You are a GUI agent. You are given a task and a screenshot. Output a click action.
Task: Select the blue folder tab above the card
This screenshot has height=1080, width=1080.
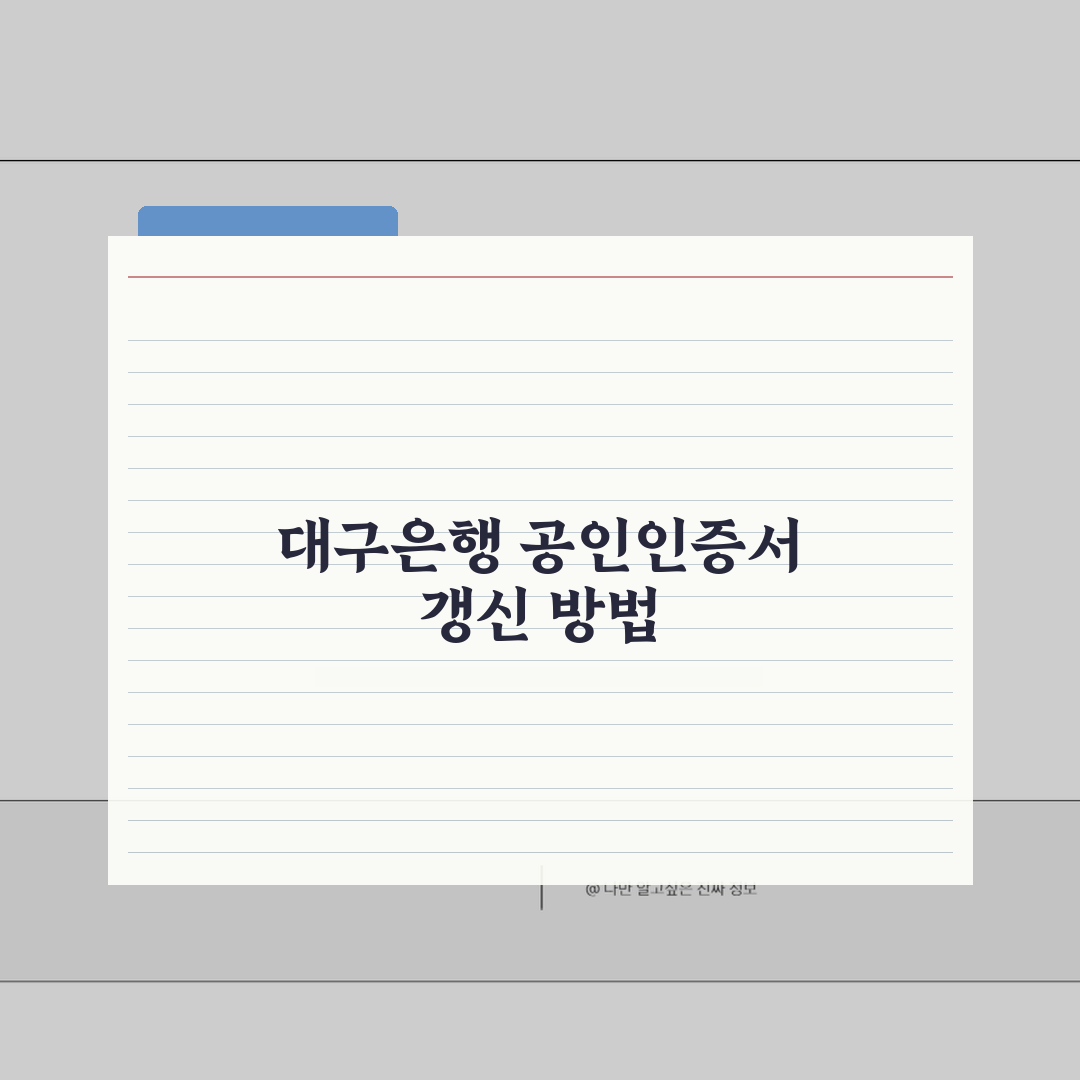coord(268,221)
